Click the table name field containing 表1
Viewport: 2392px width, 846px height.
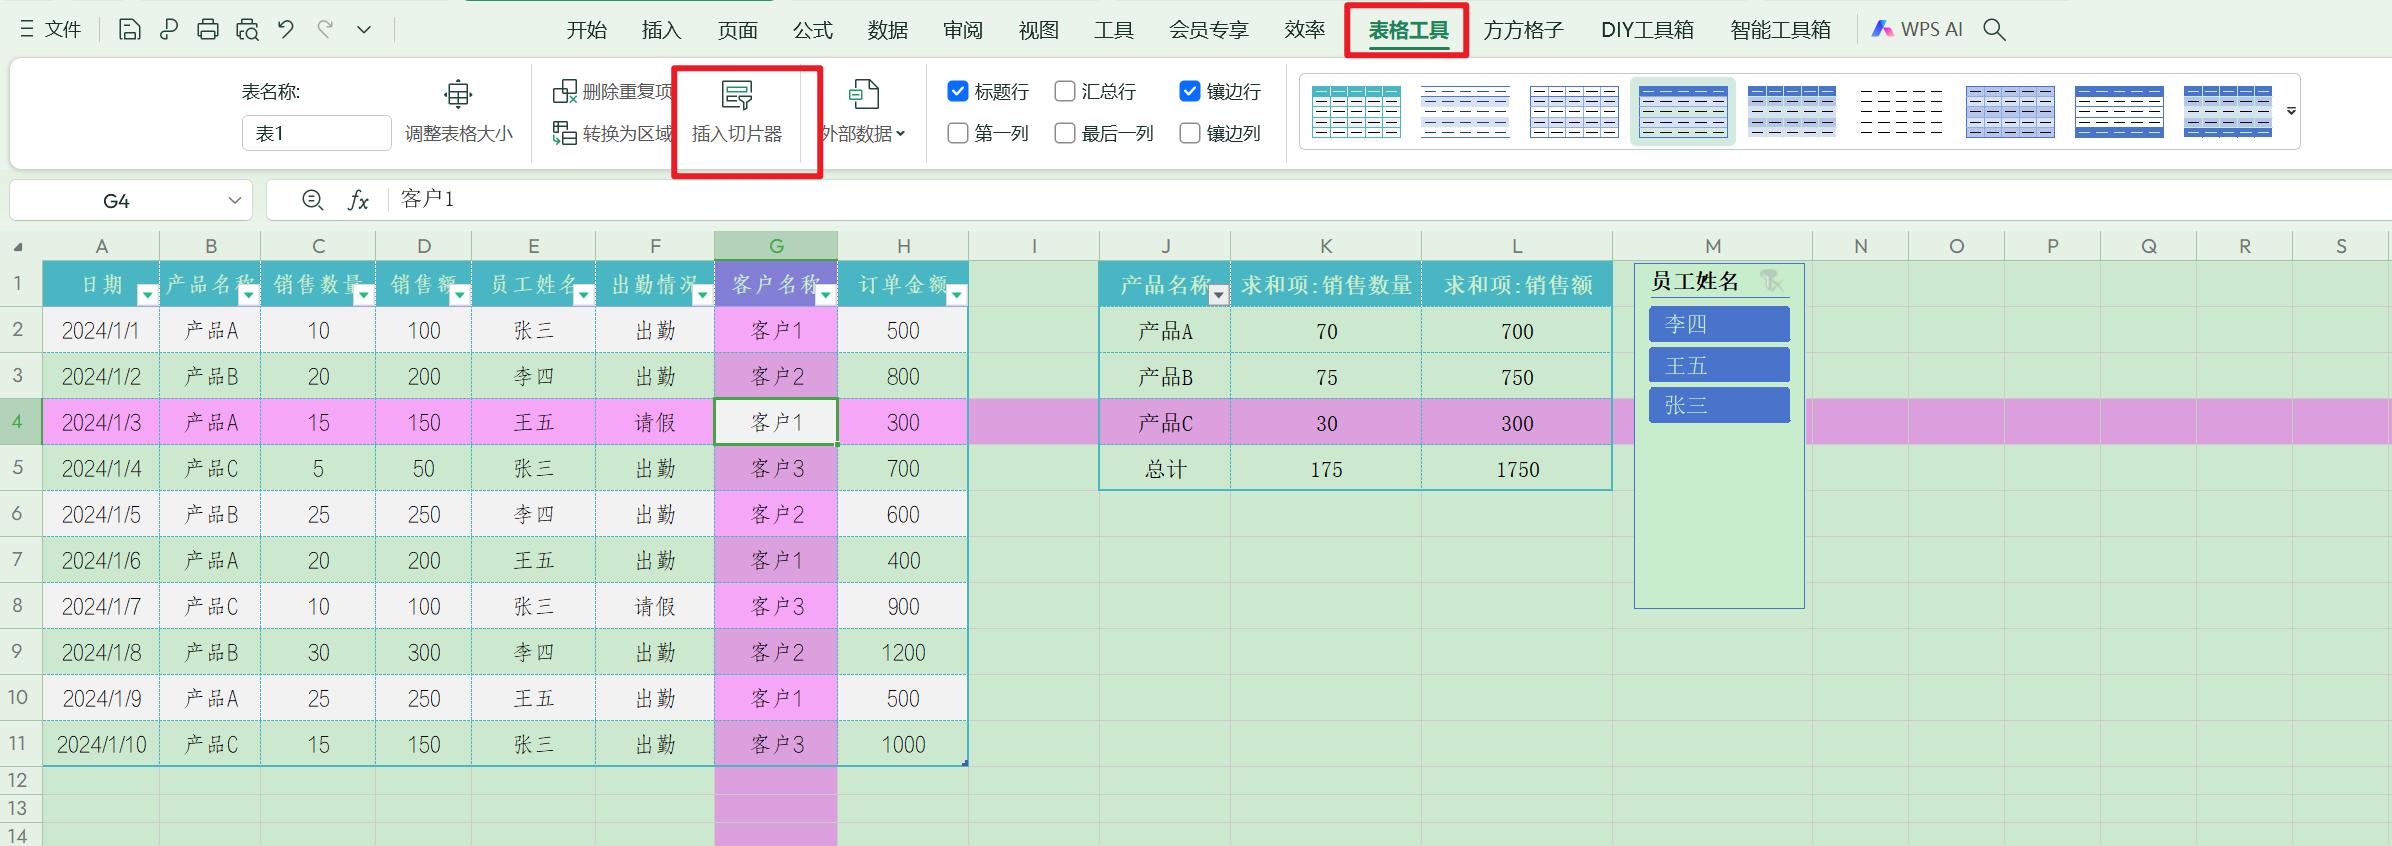pyautogui.click(x=316, y=134)
